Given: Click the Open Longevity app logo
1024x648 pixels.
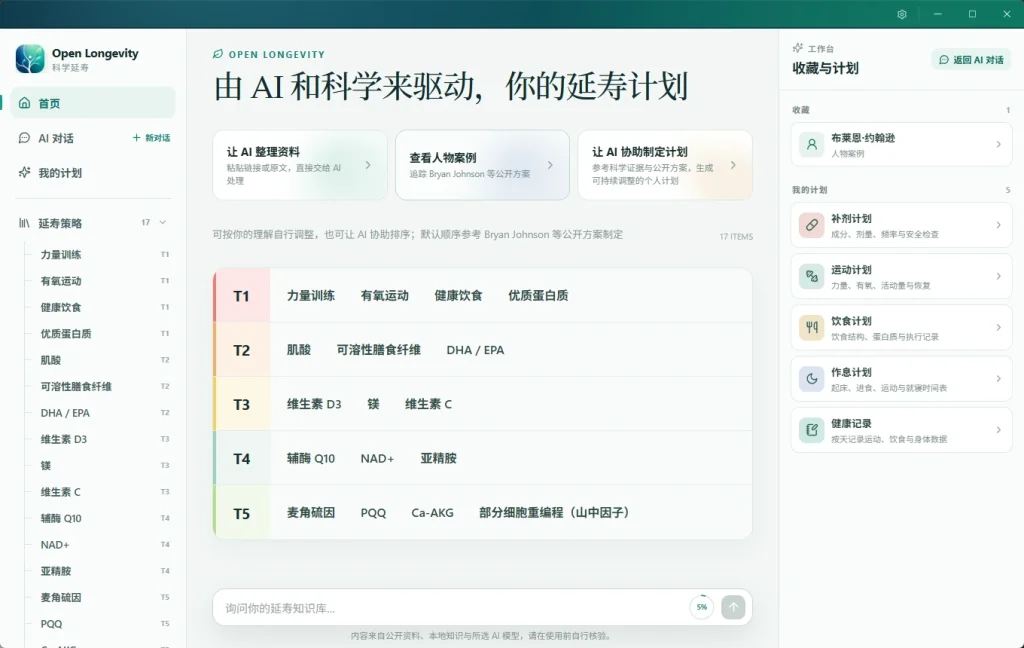Looking at the screenshot, I should click(x=30, y=59).
